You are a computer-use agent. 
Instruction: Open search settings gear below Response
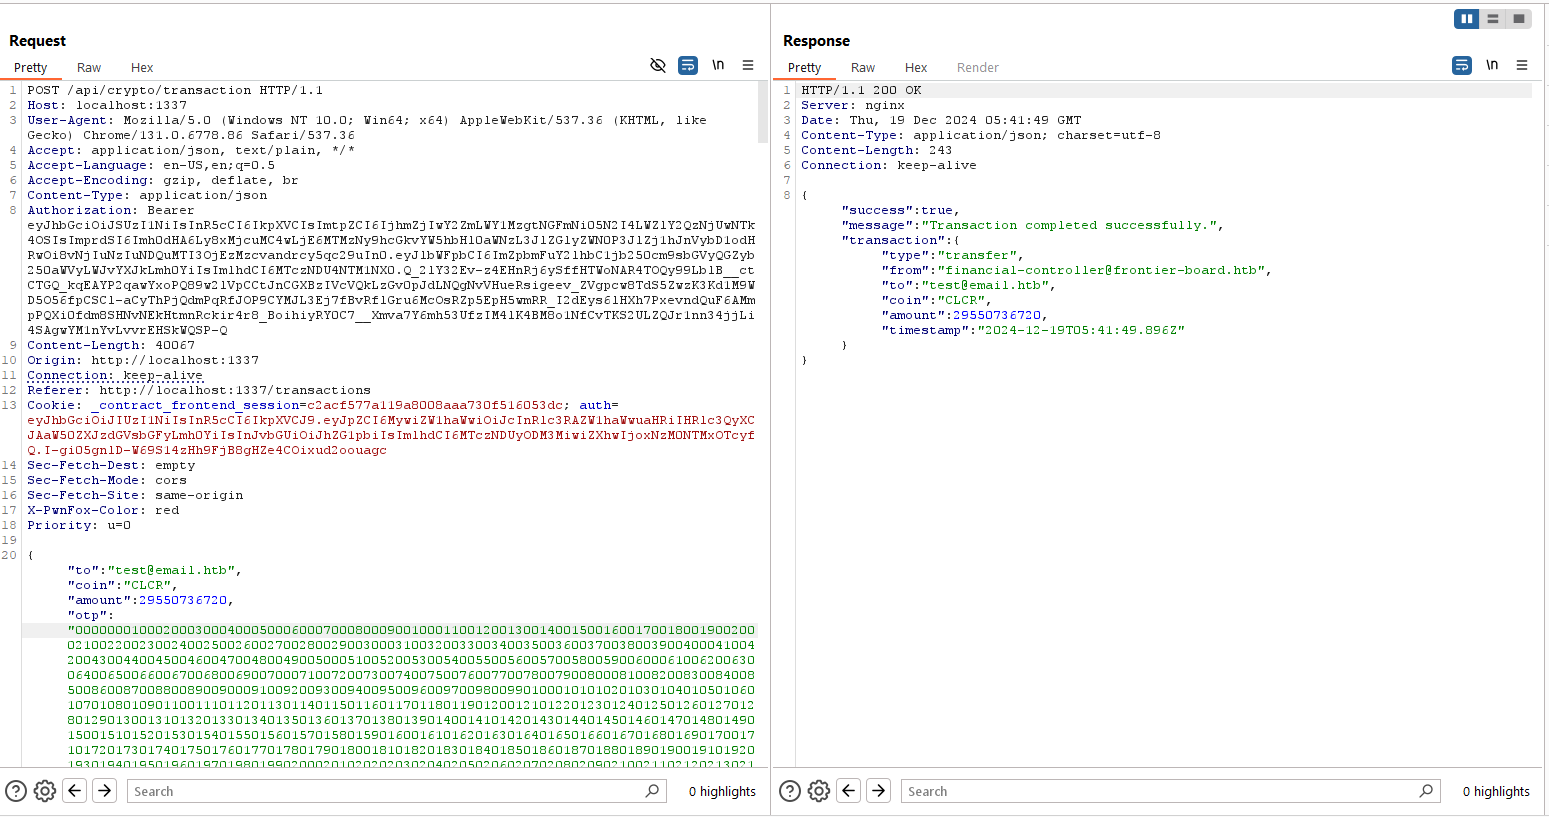click(819, 791)
